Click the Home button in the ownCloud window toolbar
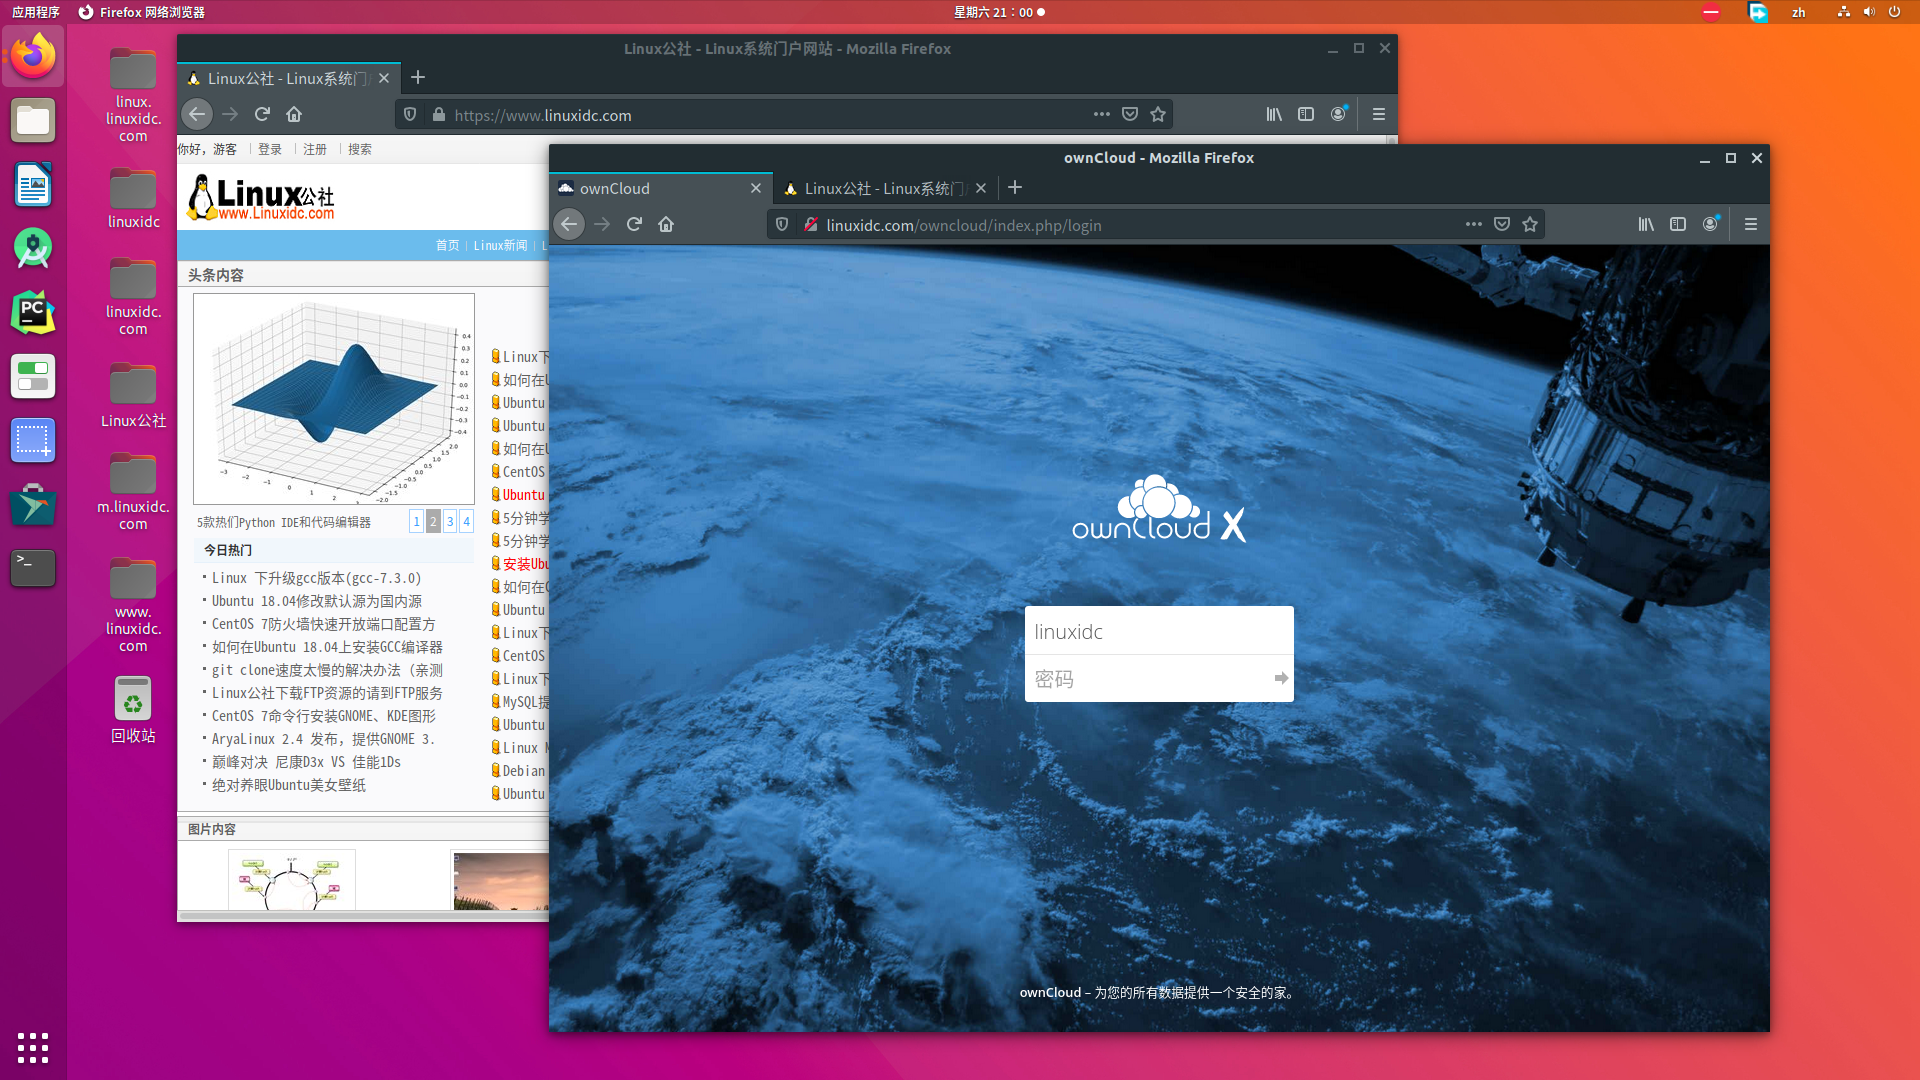The height and width of the screenshot is (1080, 1920). 666,224
